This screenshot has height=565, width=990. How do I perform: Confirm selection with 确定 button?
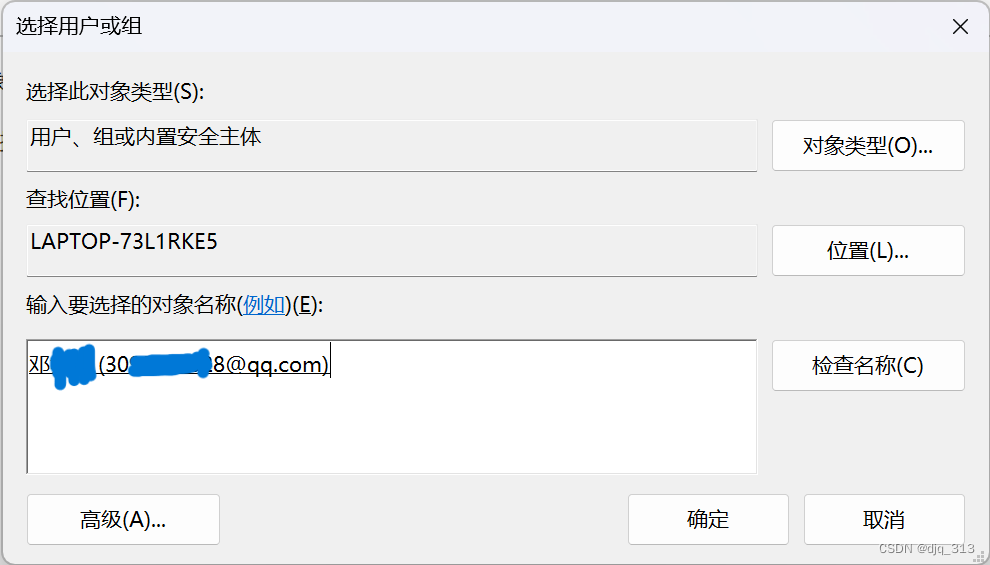708,520
